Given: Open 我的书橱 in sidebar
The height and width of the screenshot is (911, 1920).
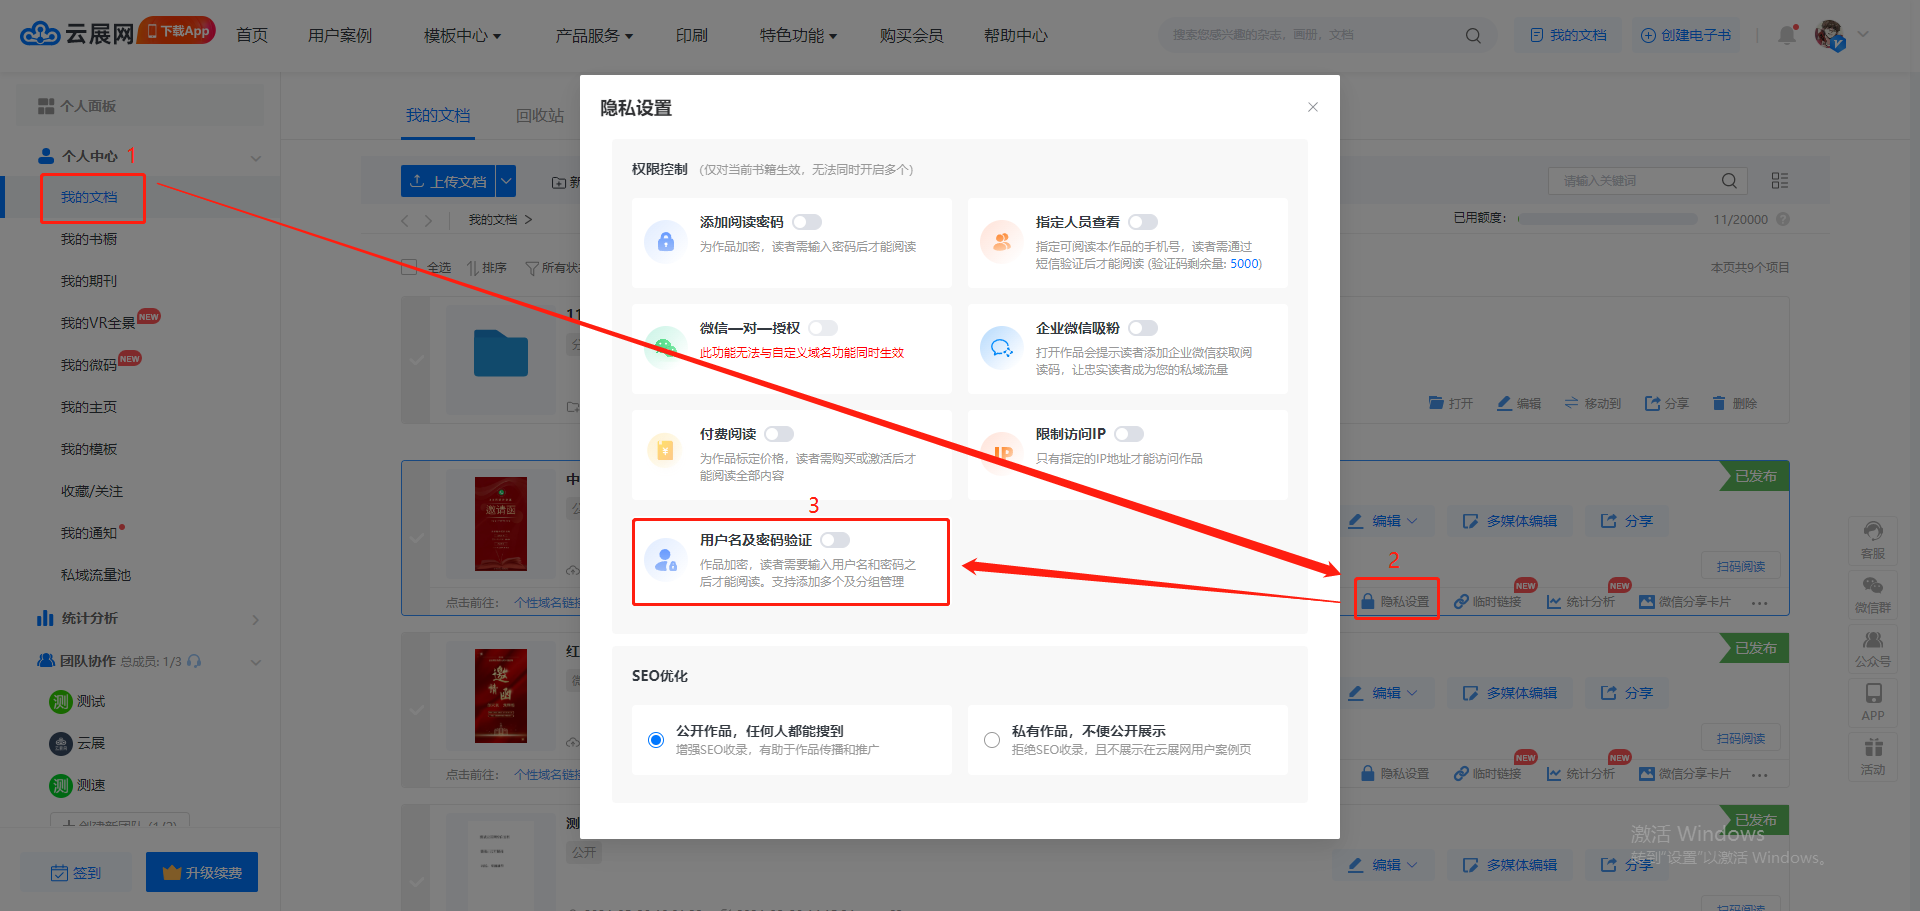Looking at the screenshot, I should (89, 239).
